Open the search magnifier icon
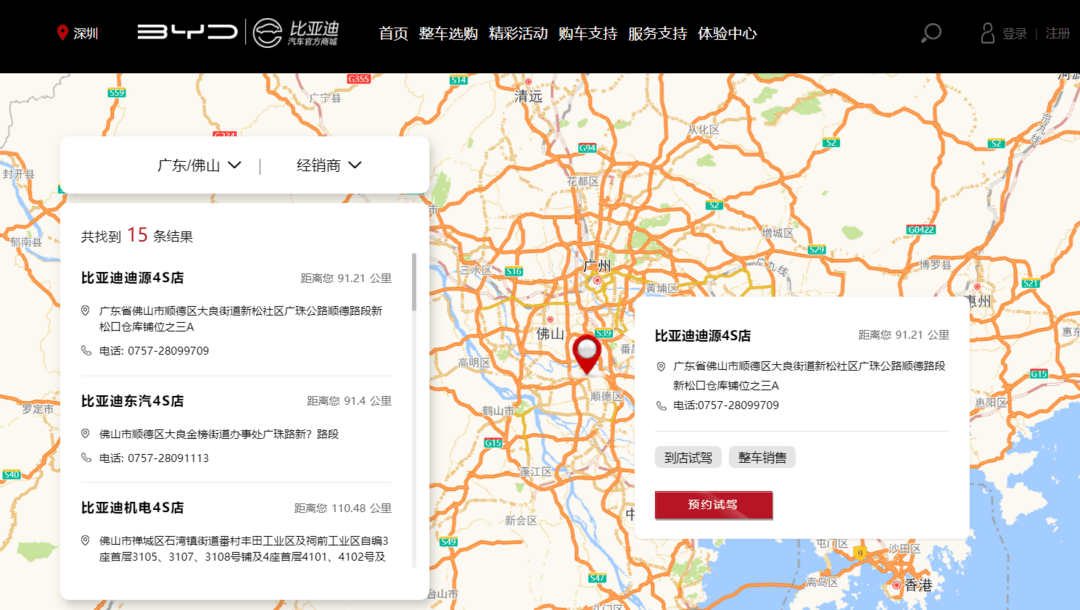This screenshot has height=610, width=1080. coord(931,32)
